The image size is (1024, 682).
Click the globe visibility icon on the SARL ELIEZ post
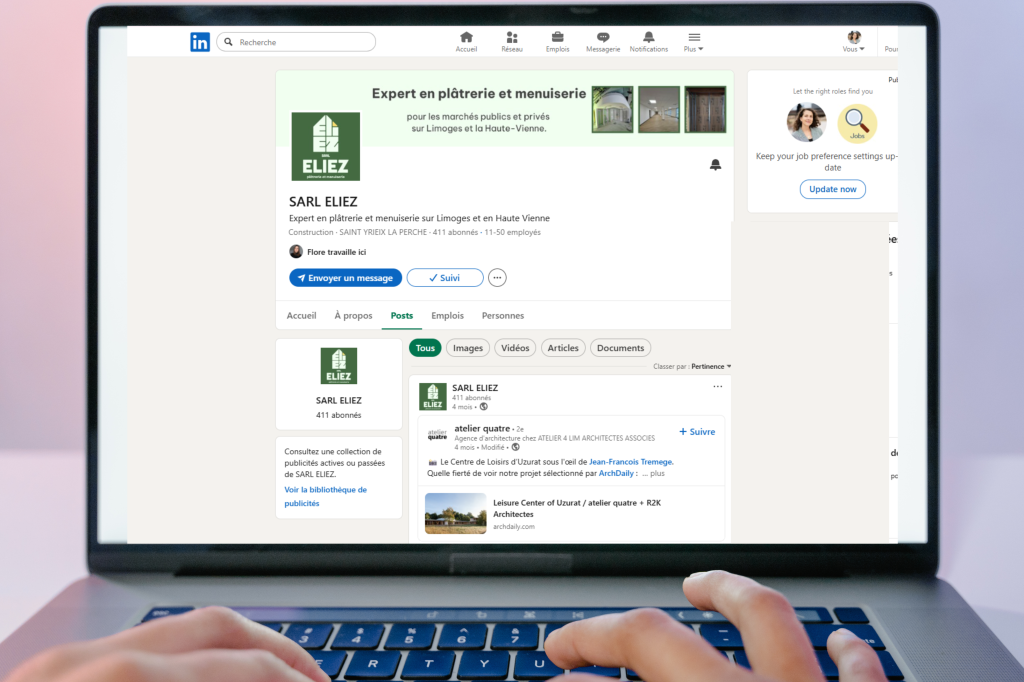(484, 407)
